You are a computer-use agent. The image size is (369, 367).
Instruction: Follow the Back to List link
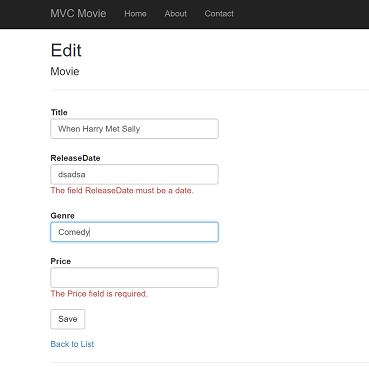72,344
